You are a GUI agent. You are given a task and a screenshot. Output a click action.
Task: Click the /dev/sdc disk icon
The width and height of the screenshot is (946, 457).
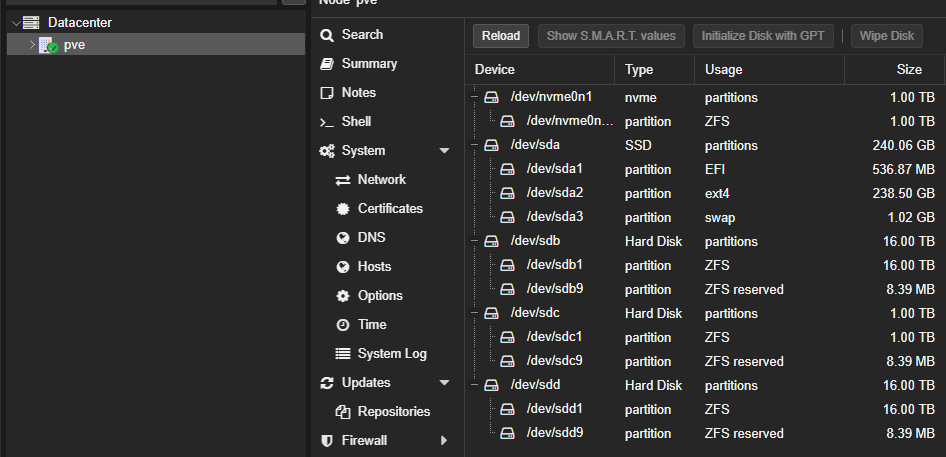[x=492, y=313]
